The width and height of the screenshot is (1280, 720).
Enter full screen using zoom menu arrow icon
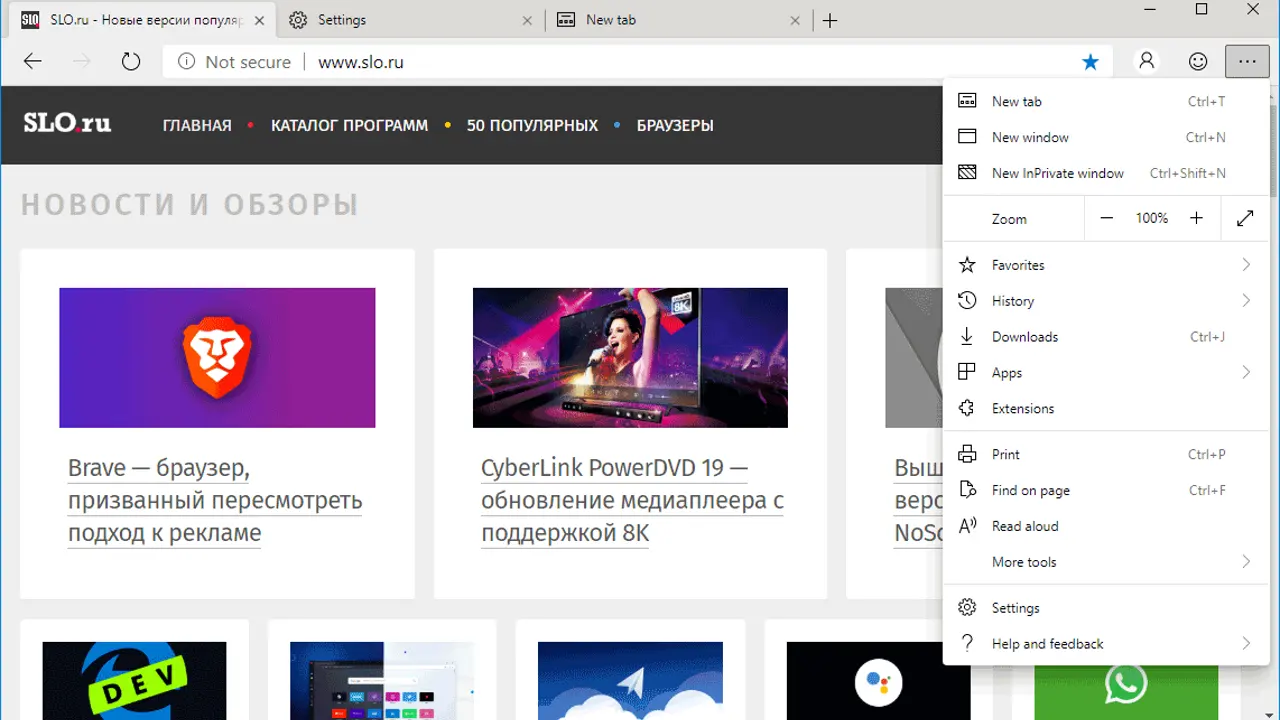tap(1245, 218)
